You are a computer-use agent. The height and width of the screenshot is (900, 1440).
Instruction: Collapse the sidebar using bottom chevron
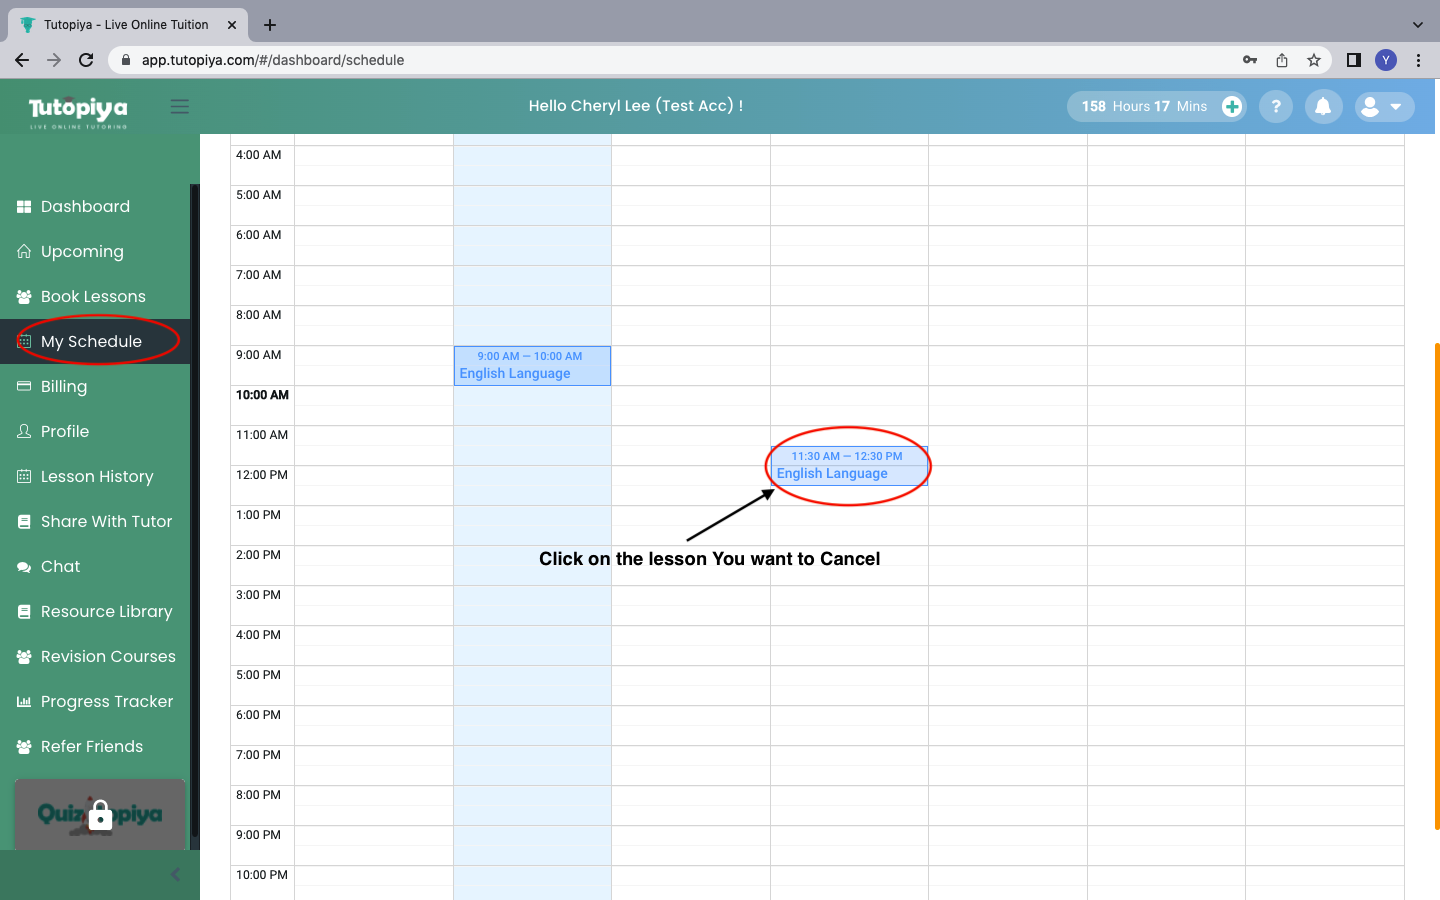click(175, 875)
